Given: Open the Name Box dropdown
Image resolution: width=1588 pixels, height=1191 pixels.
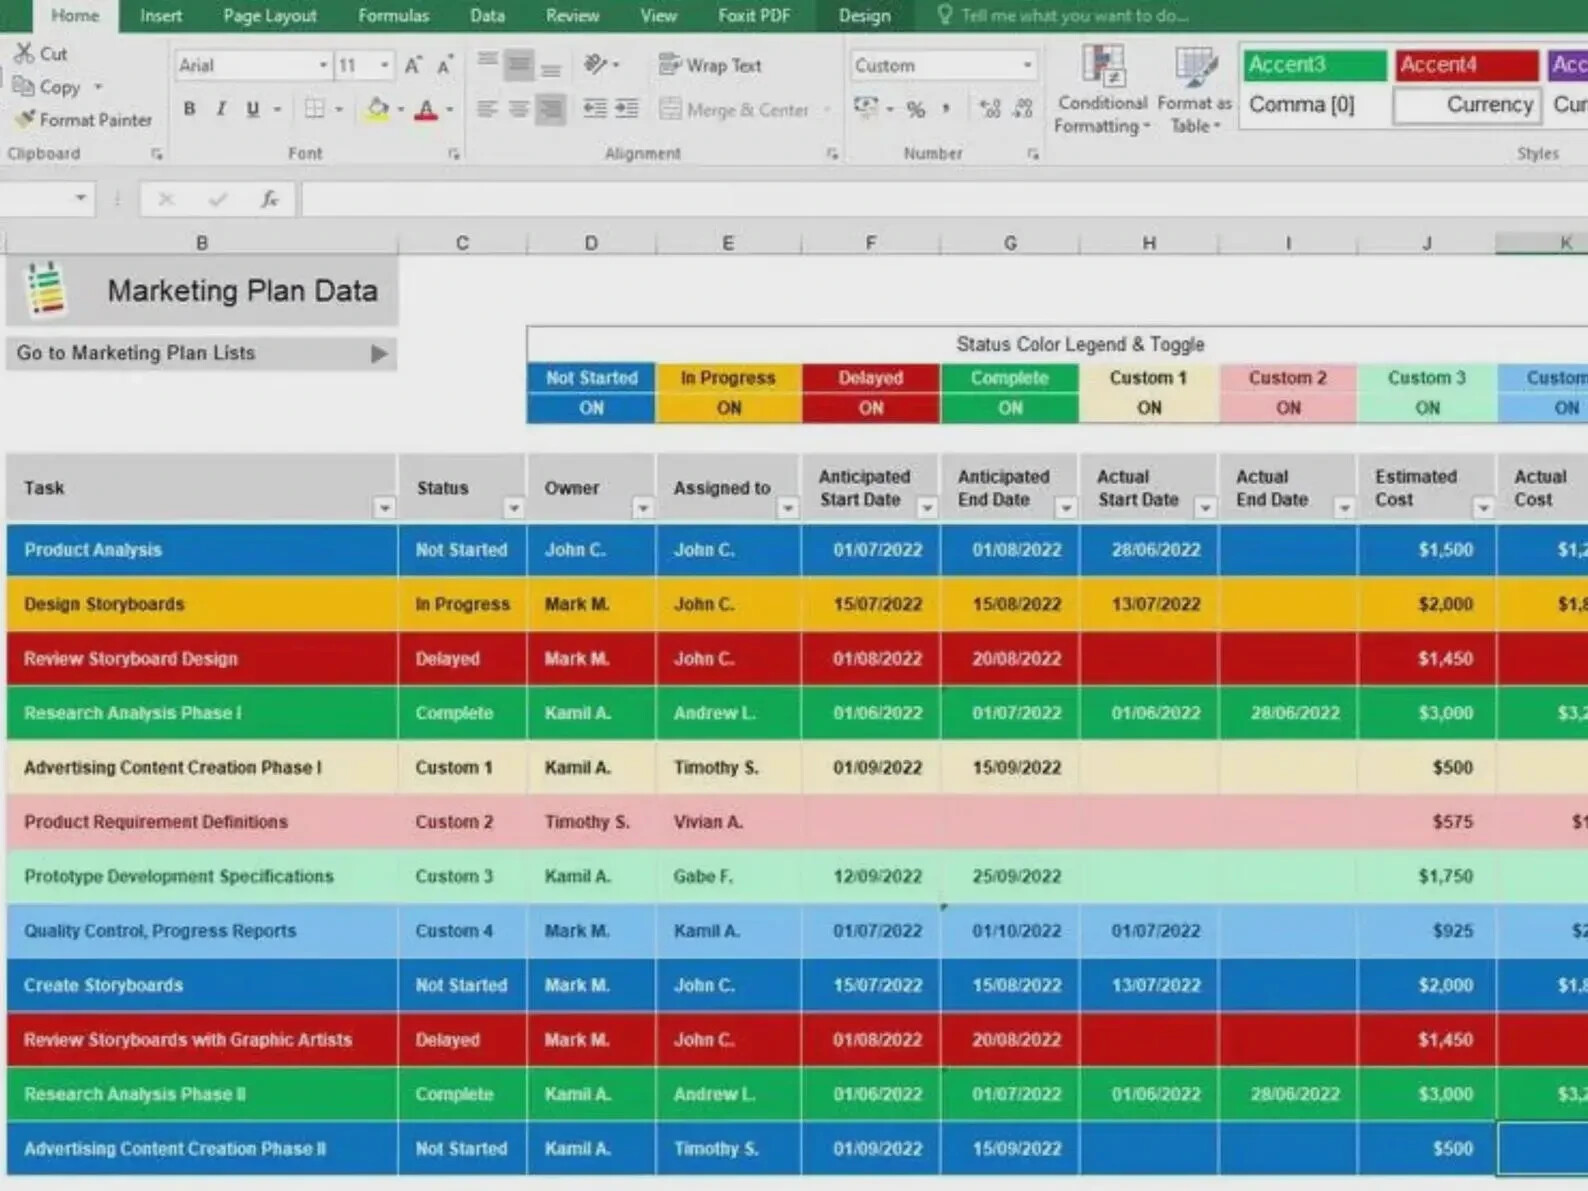Looking at the screenshot, I should point(80,198).
